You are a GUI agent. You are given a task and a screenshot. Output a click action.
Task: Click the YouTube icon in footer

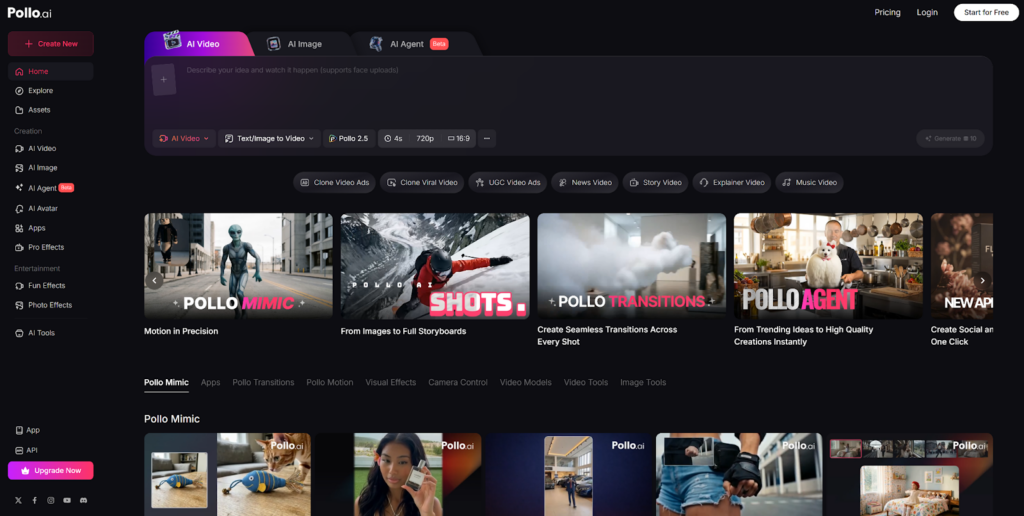[x=67, y=500]
